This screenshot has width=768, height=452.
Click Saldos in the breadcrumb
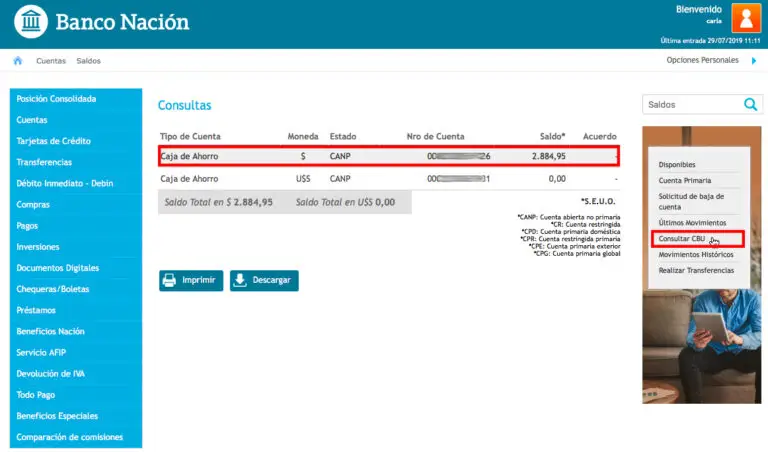89,61
